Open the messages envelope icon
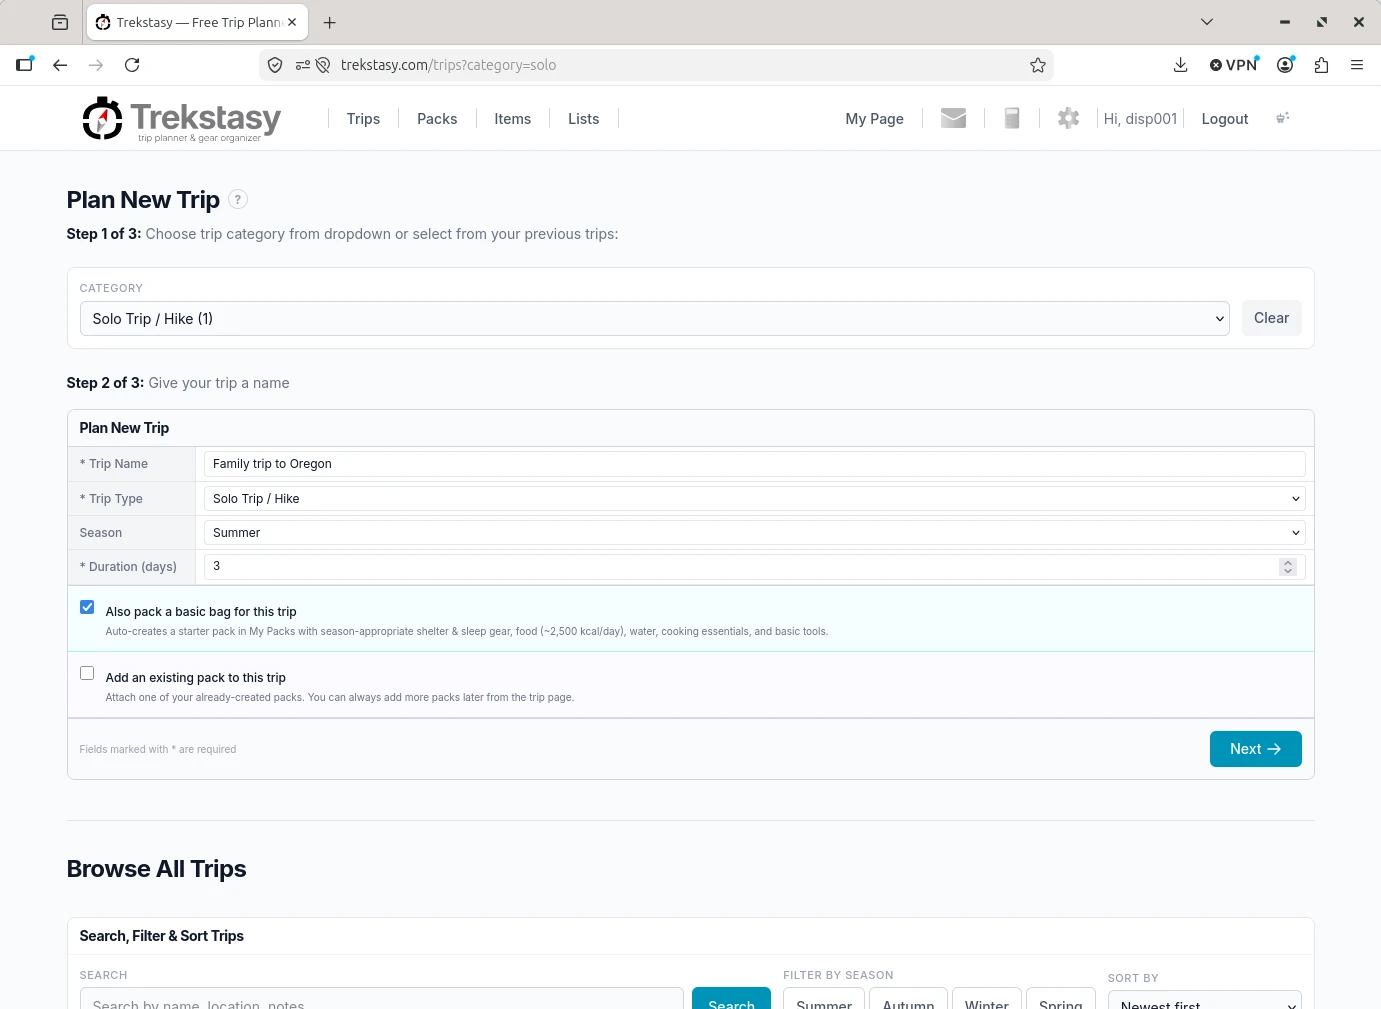Image resolution: width=1381 pixels, height=1009 pixels. point(954,118)
